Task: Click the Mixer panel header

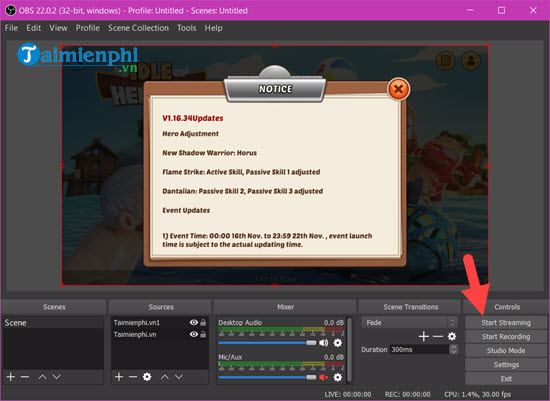Action: [285, 307]
